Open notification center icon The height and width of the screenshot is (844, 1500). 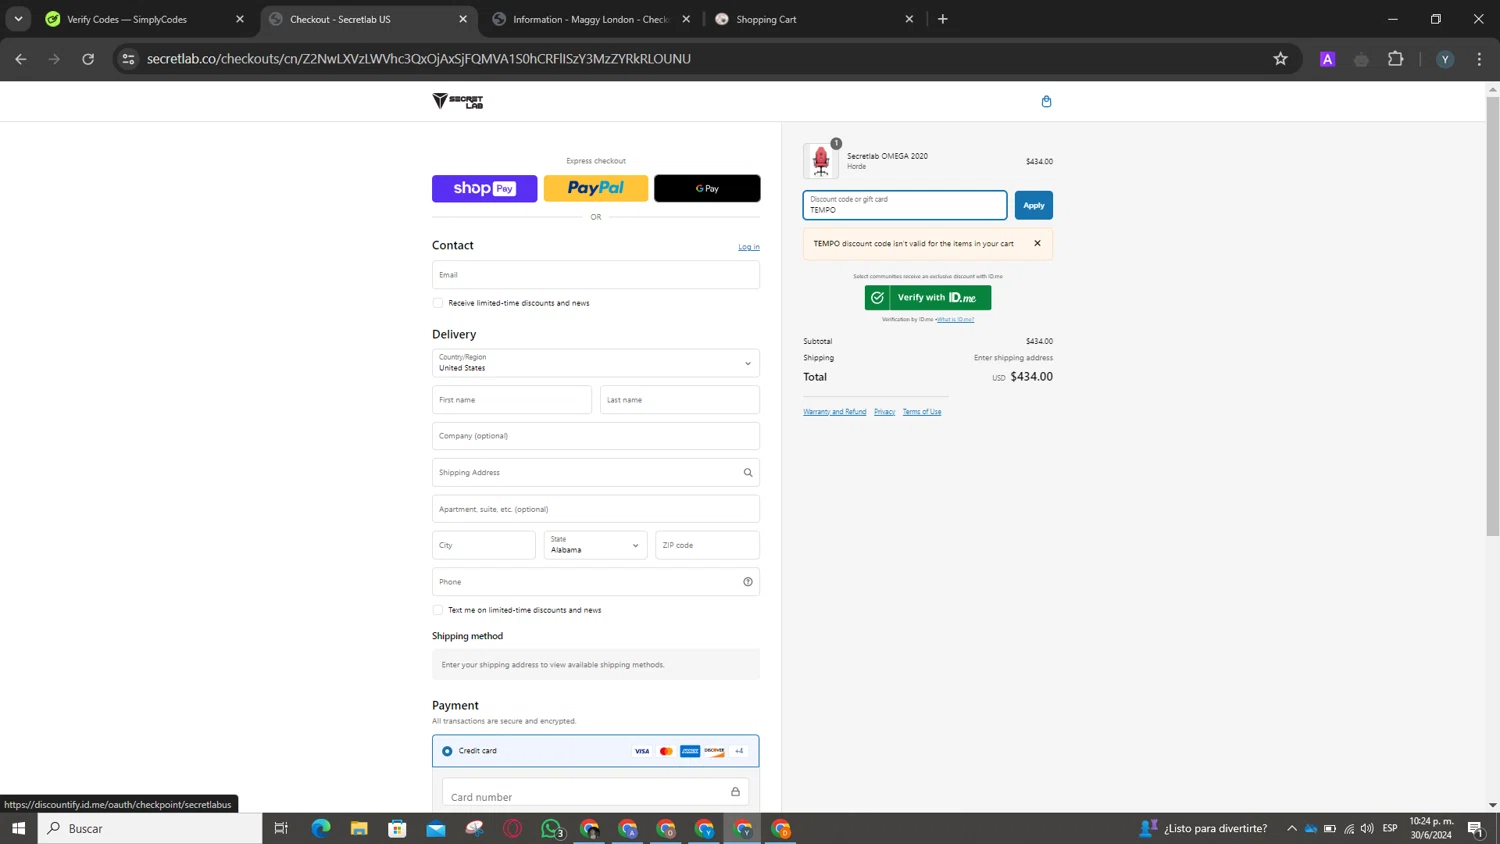tap(1475, 828)
